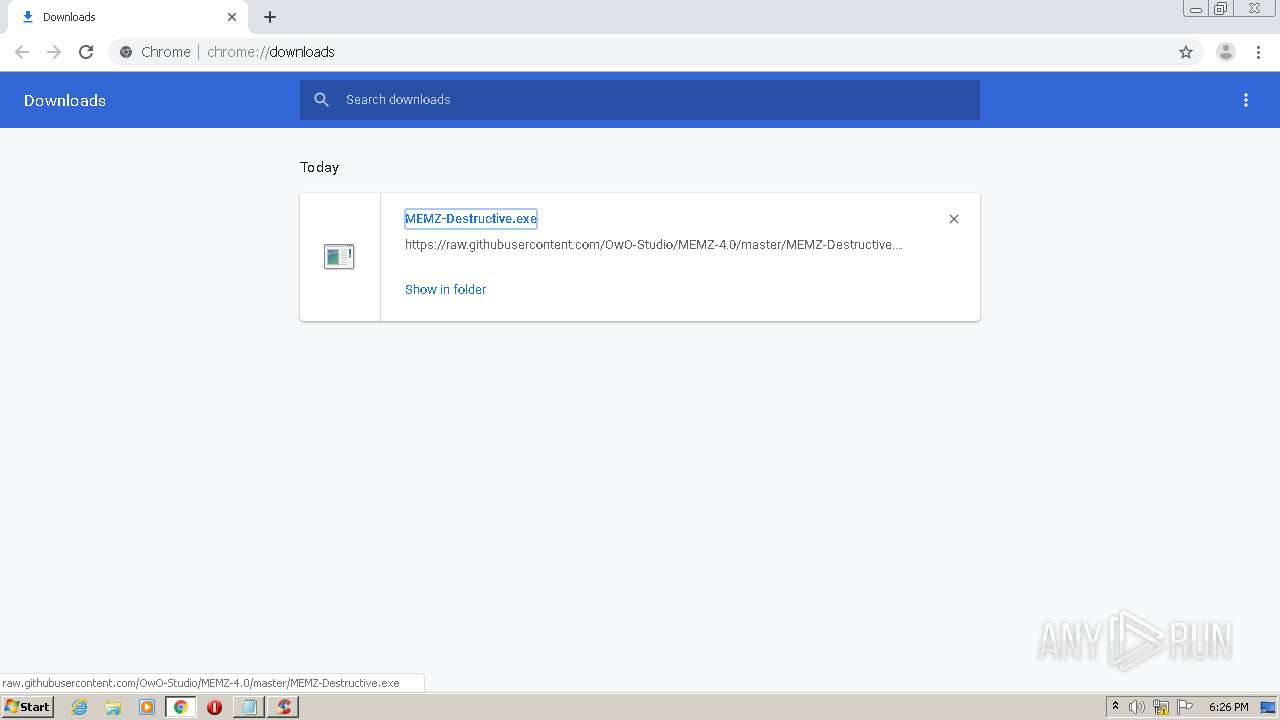Minimize the Chrome window

tap(1196, 9)
